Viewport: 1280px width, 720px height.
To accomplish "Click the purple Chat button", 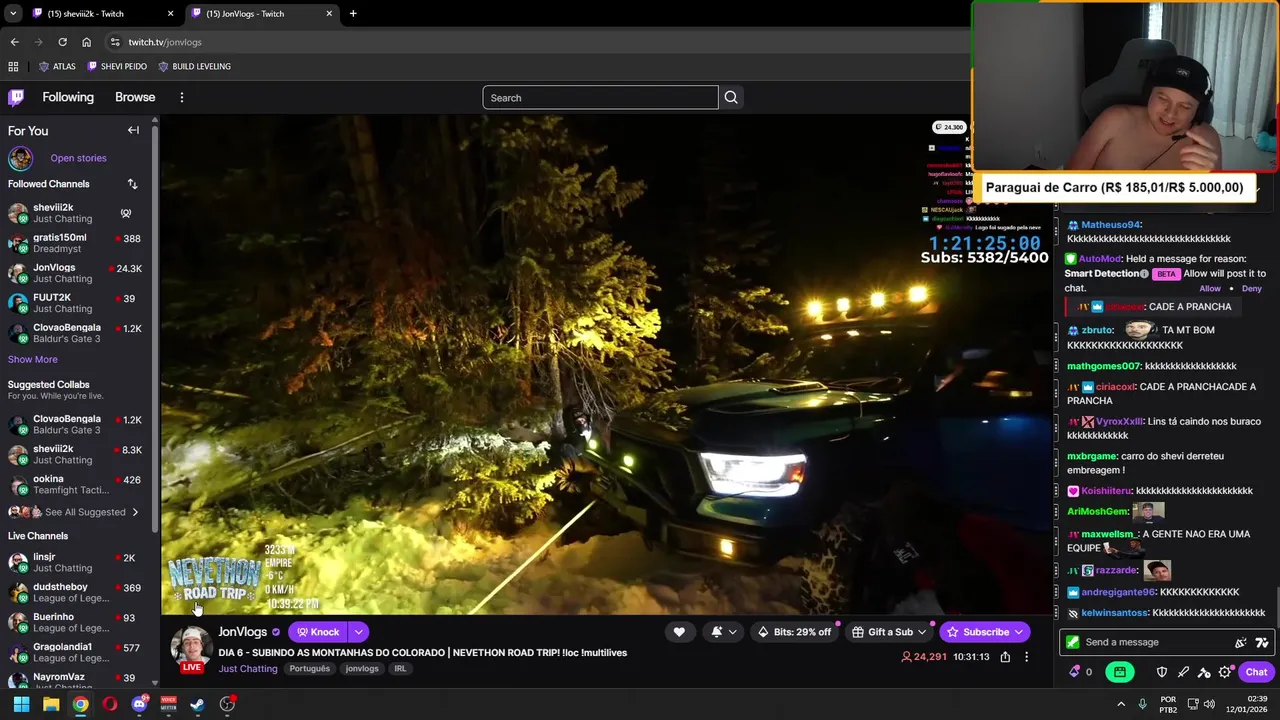I will click(x=1256, y=672).
